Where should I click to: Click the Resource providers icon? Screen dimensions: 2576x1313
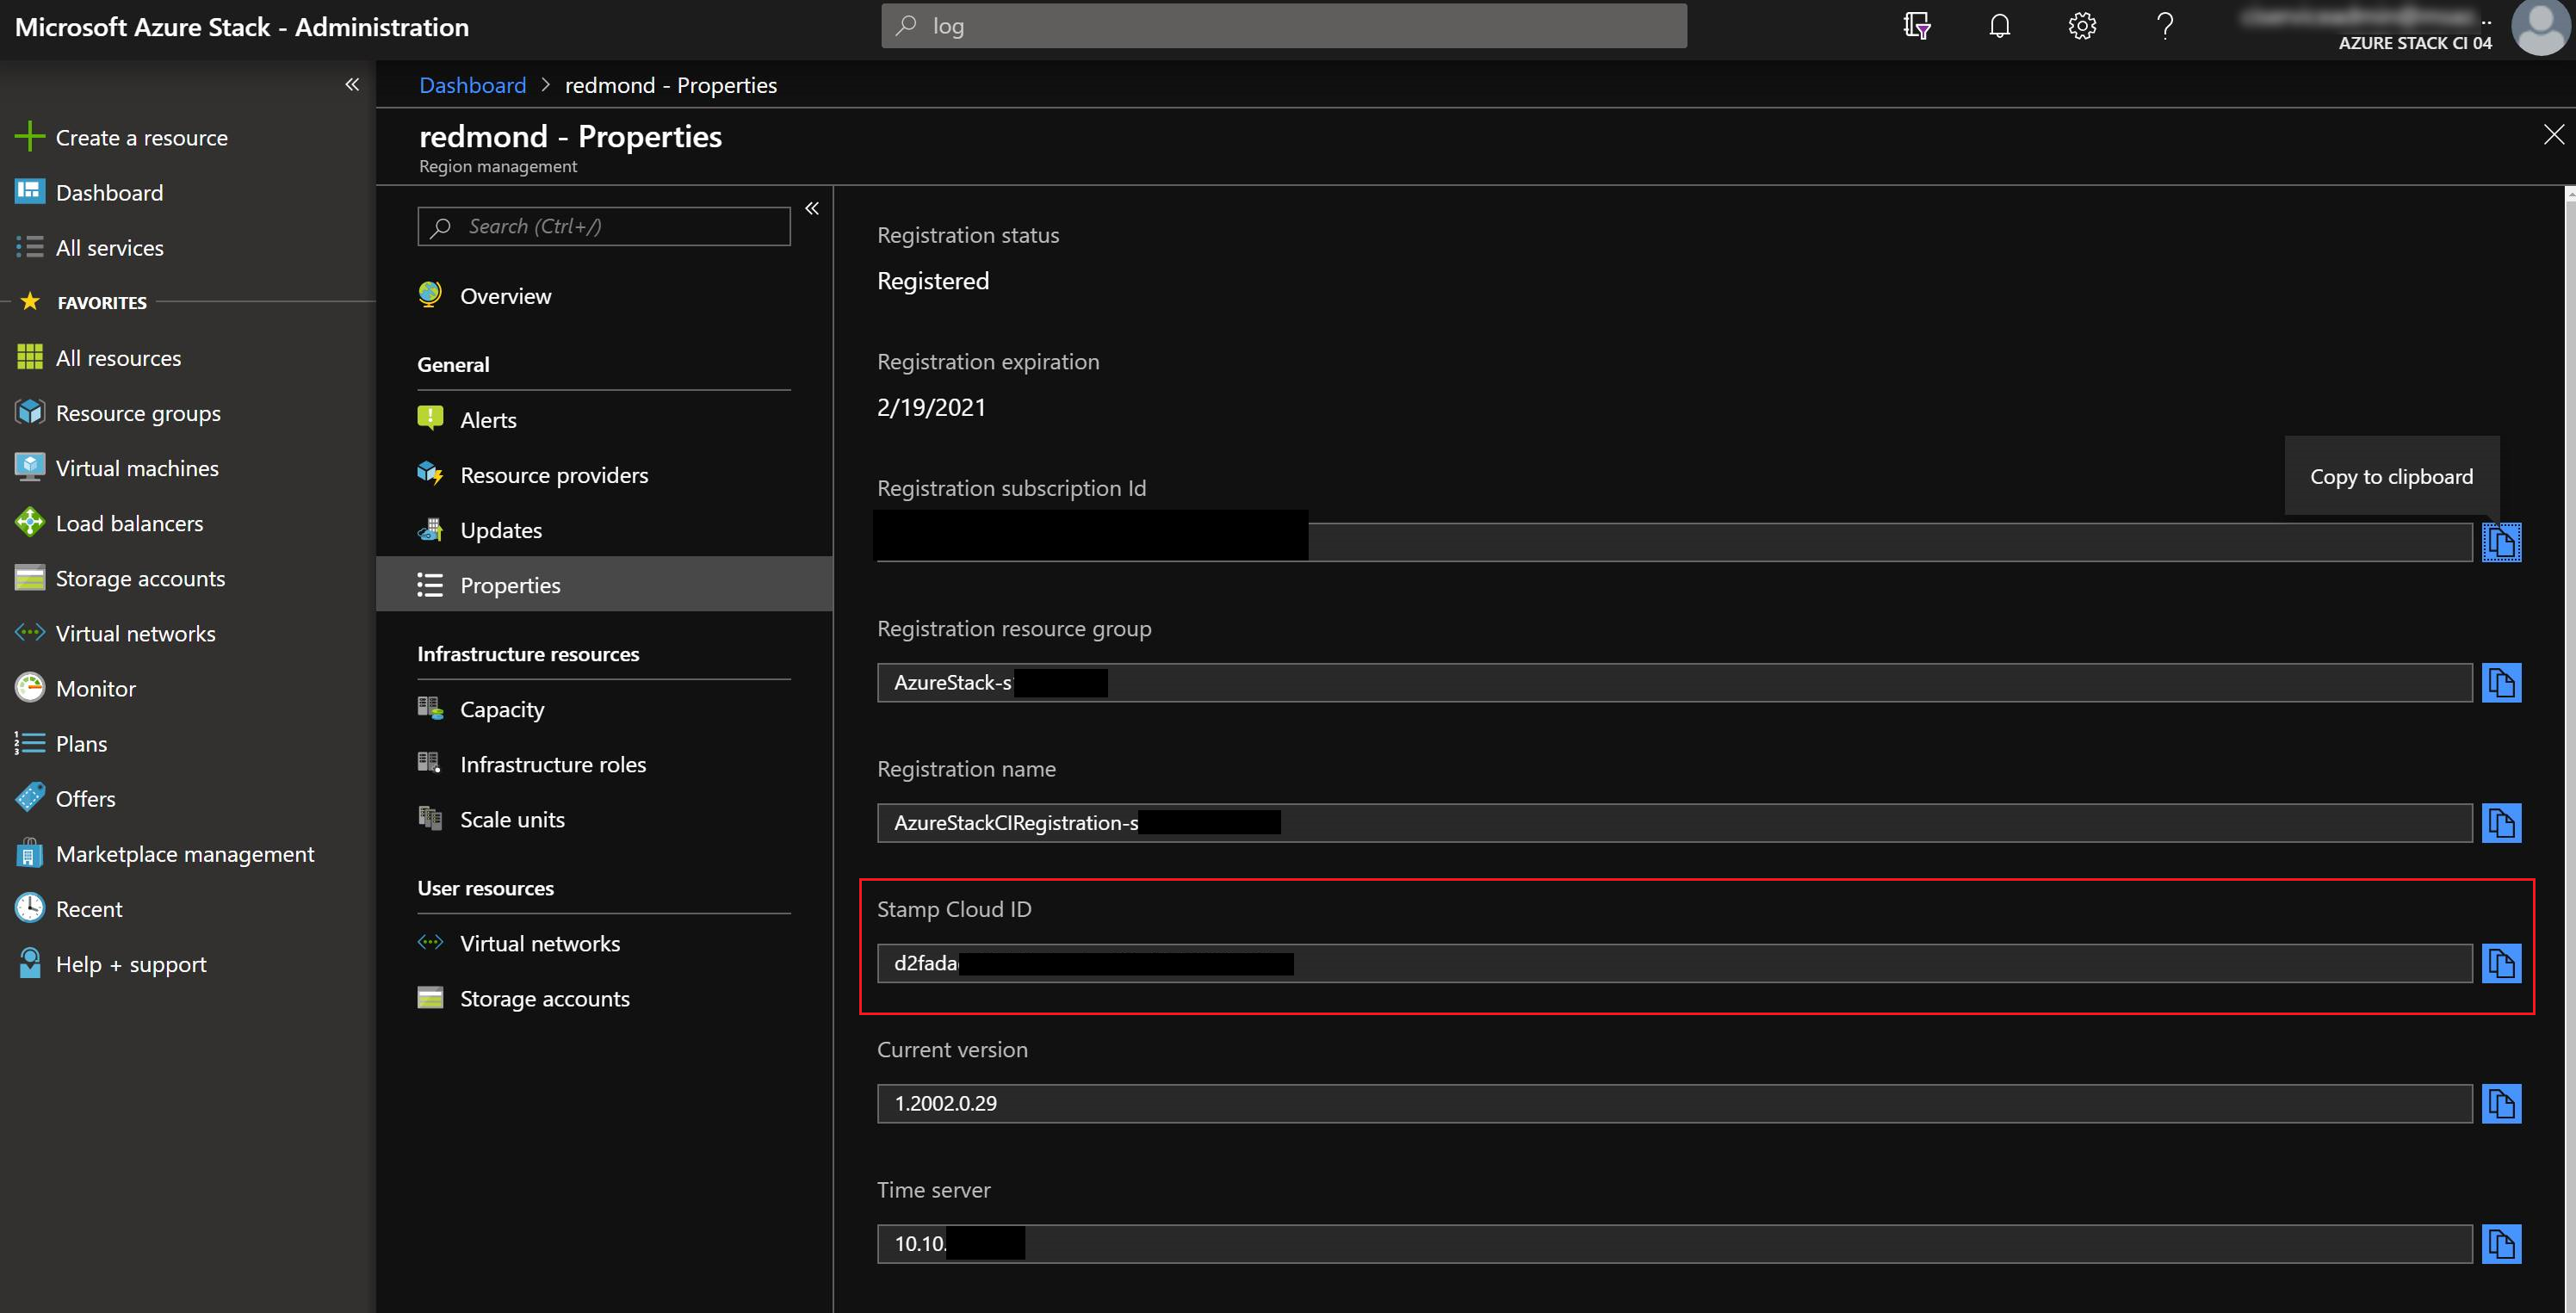coord(432,474)
